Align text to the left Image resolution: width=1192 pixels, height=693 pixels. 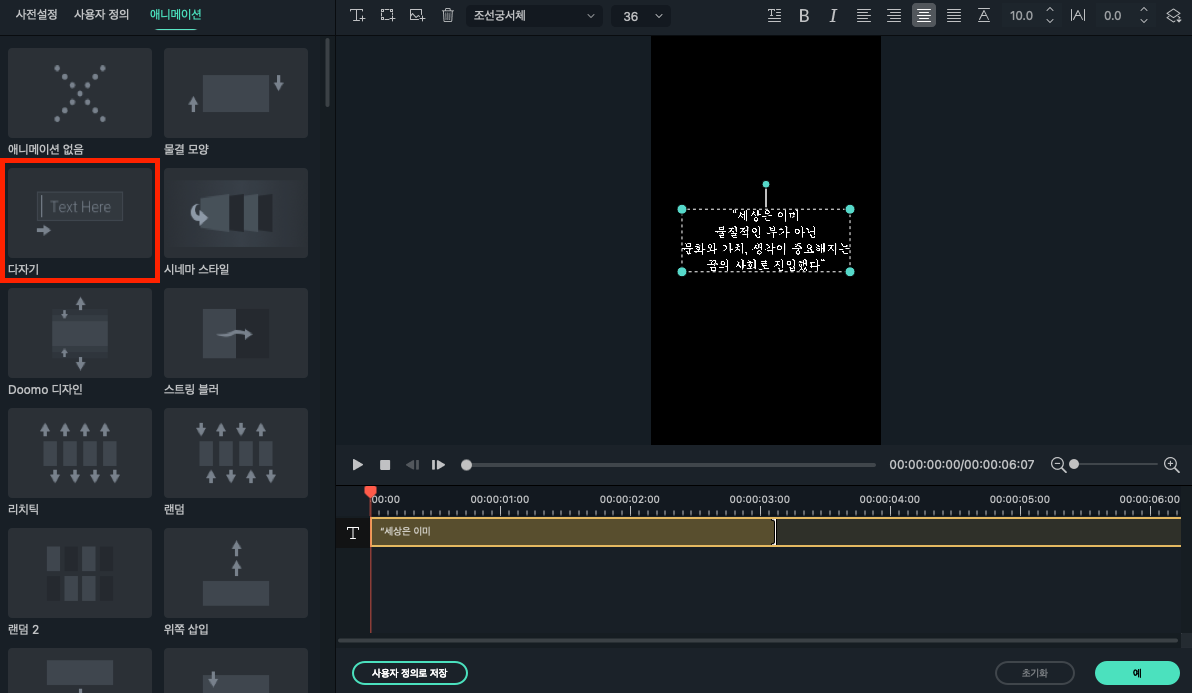pyautogui.click(x=864, y=15)
